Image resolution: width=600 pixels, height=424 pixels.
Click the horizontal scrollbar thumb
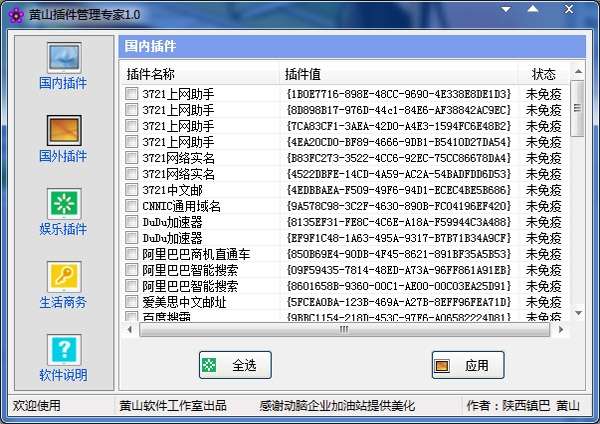(344, 329)
